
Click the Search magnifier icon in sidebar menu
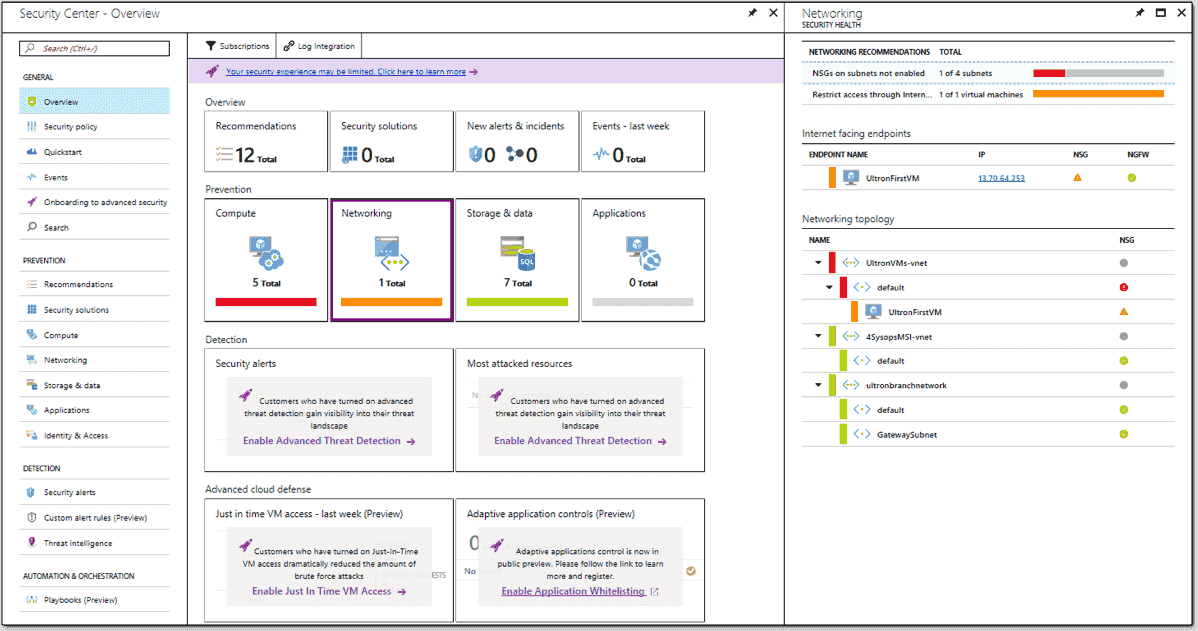[31, 227]
